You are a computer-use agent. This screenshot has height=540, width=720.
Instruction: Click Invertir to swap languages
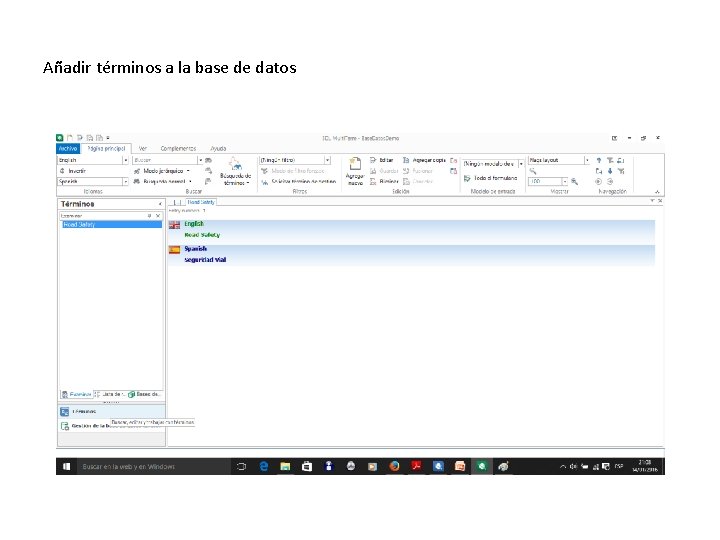pyautogui.click(x=73, y=171)
